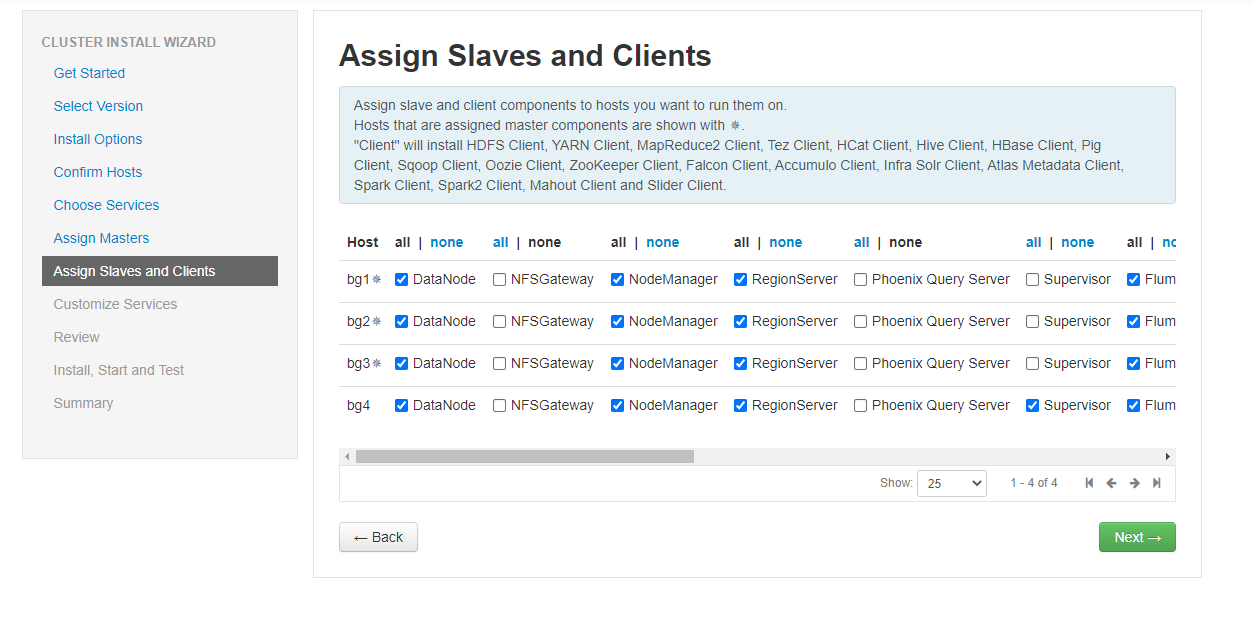1253x617 pixels.
Task: Uncheck DataNode on host bg3
Action: pos(401,364)
